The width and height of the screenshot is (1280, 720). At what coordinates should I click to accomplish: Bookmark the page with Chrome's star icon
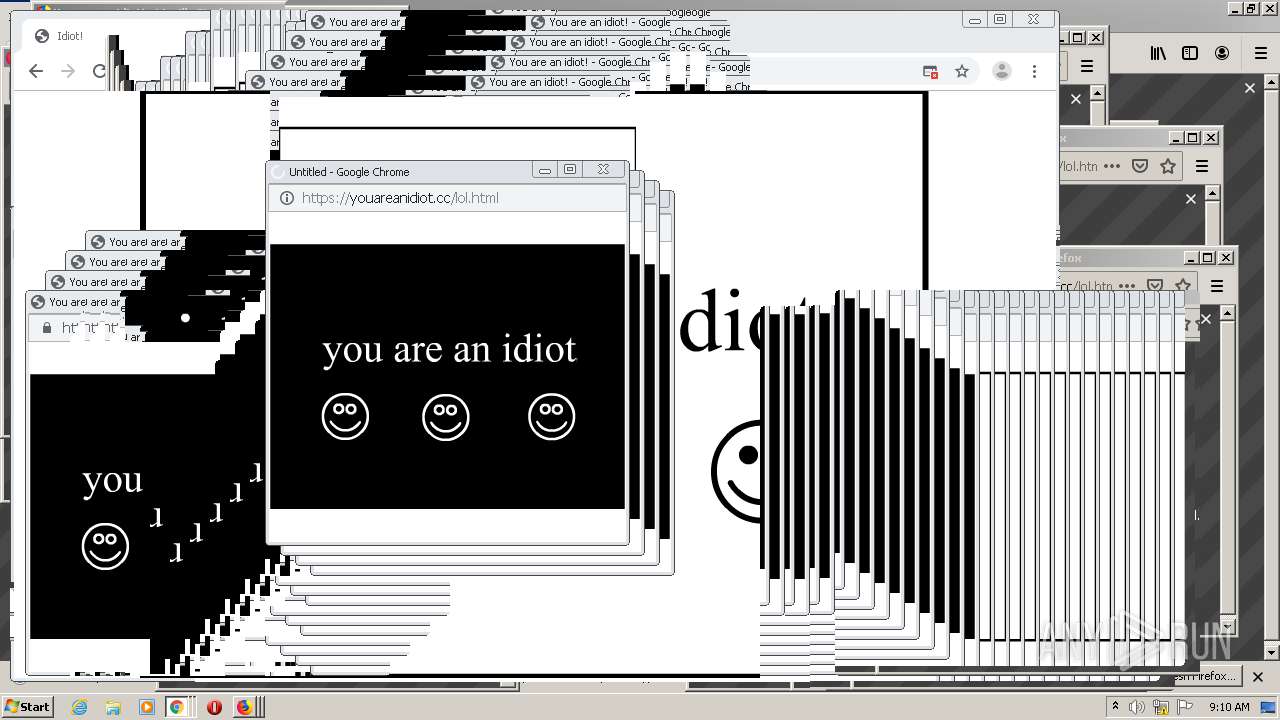click(962, 71)
